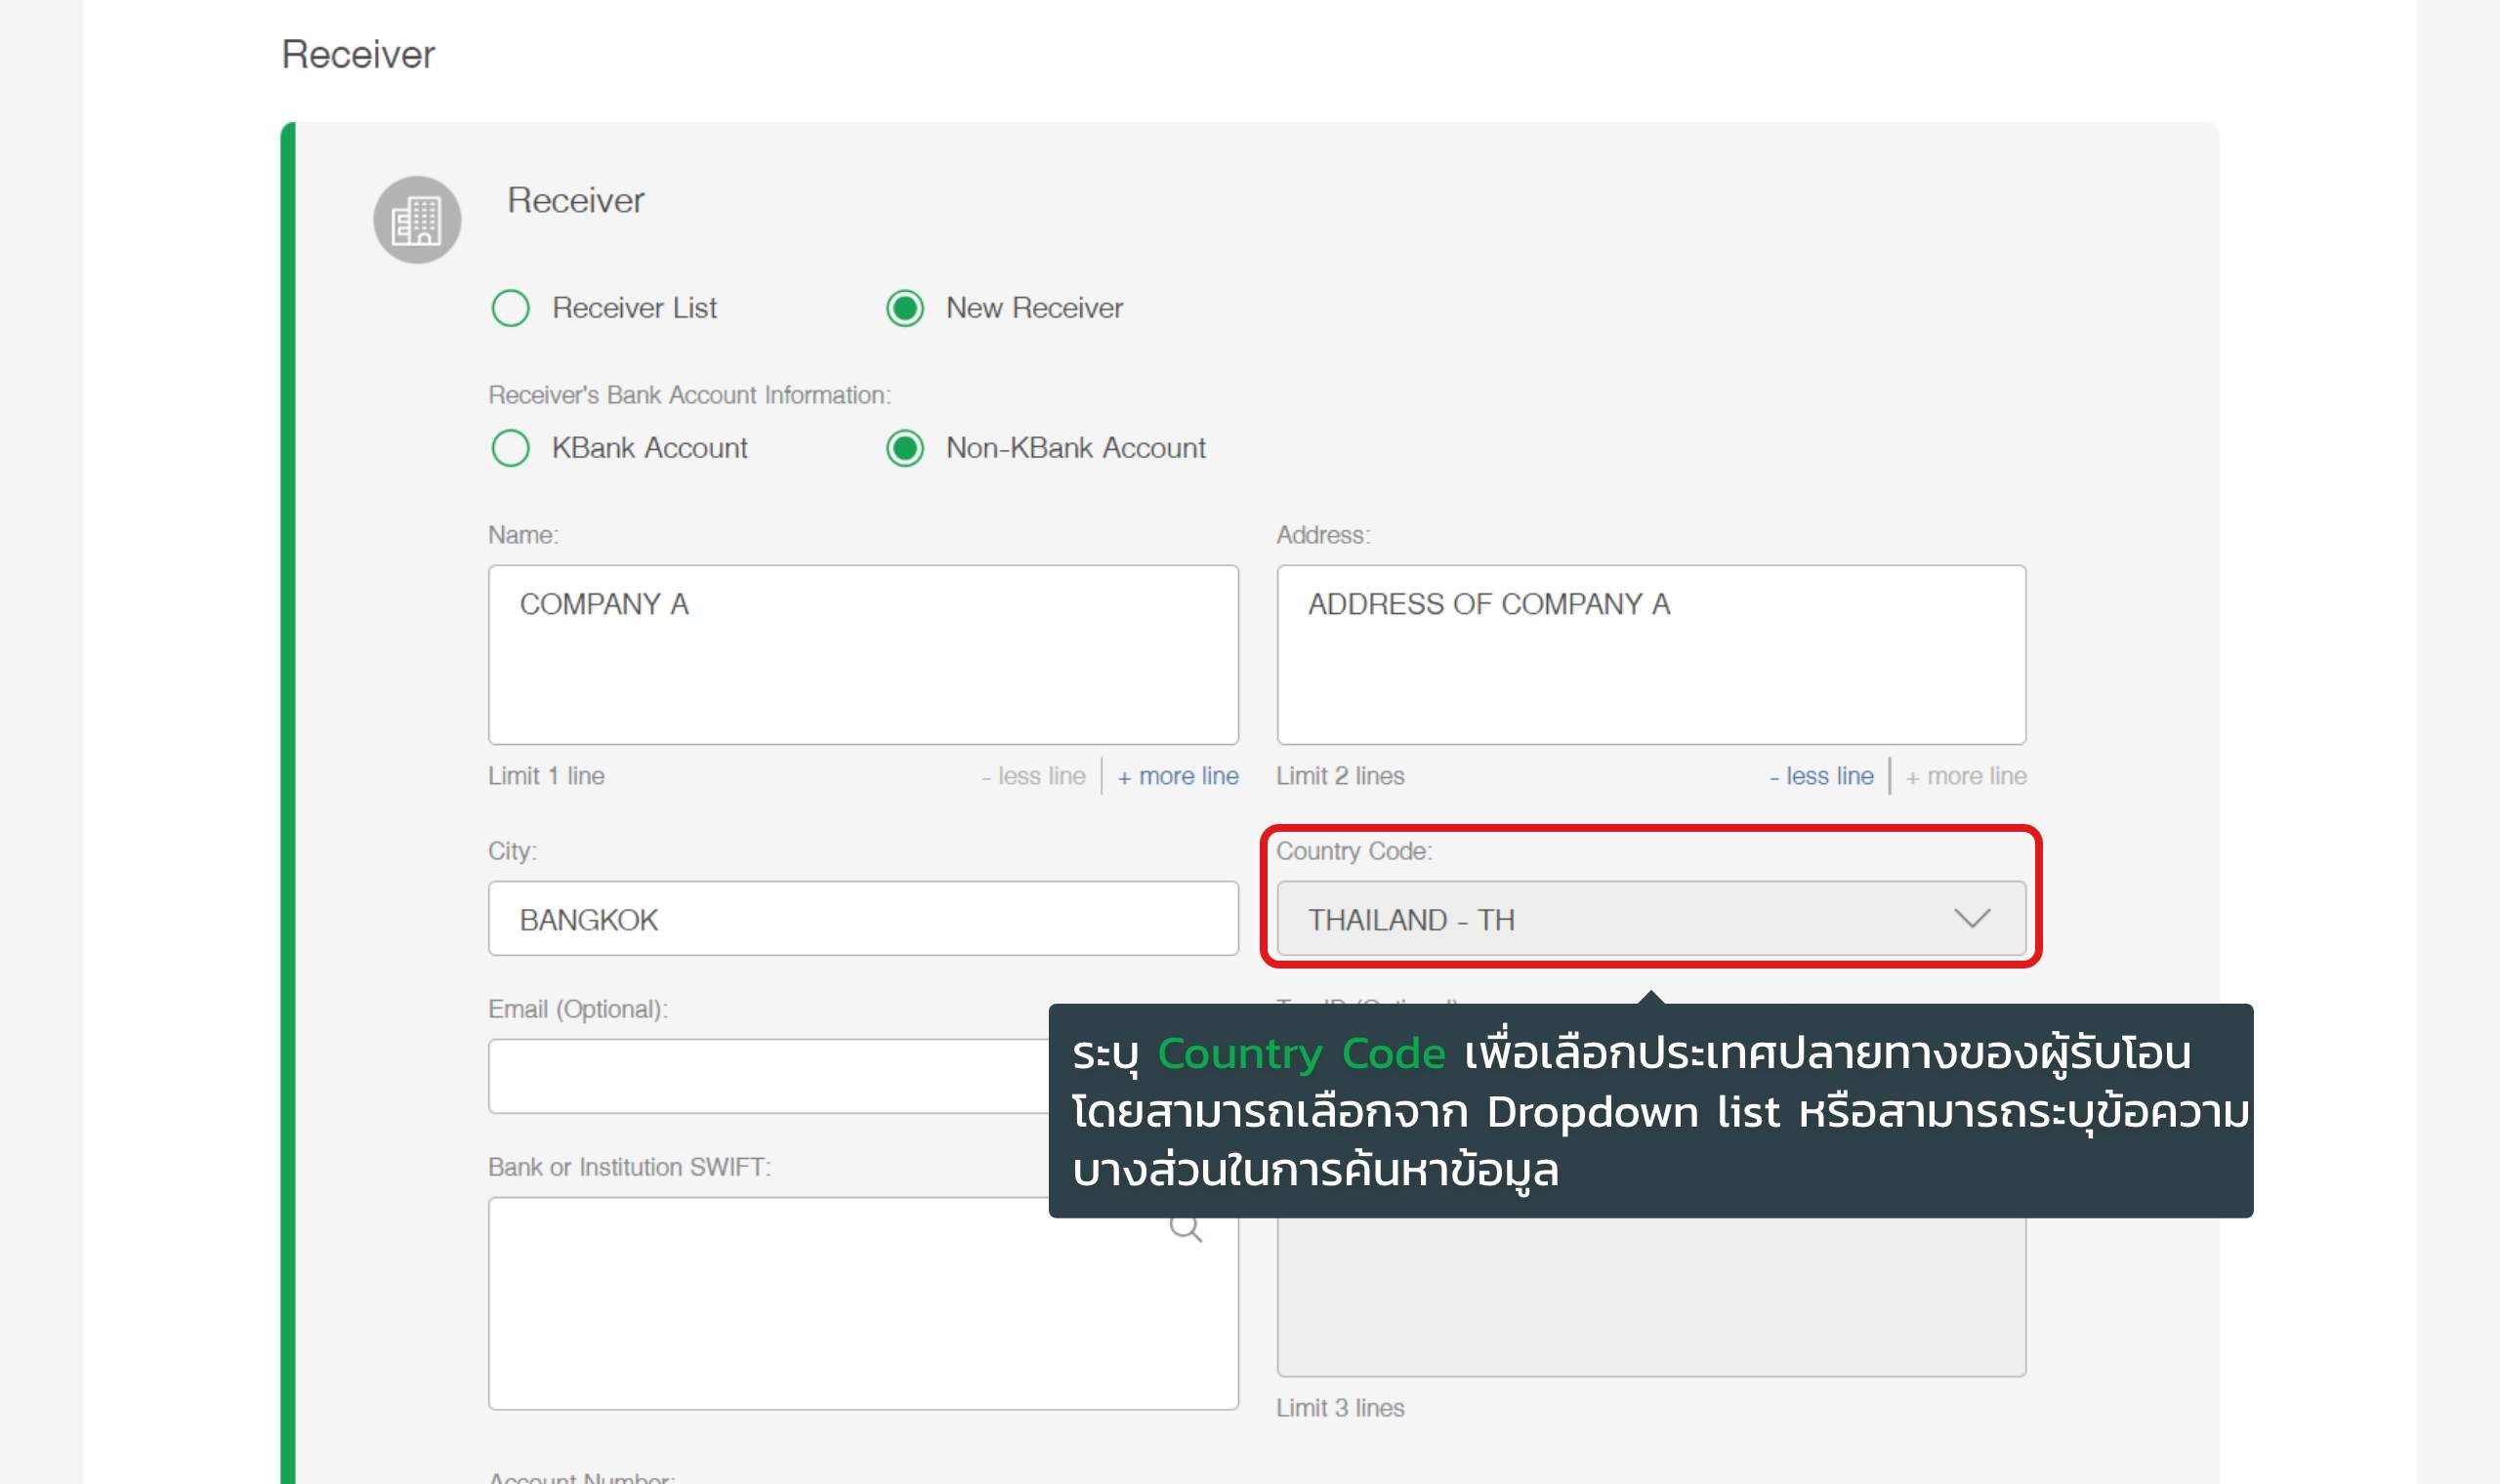Click the City field showing BANGKOK

(x=863, y=918)
